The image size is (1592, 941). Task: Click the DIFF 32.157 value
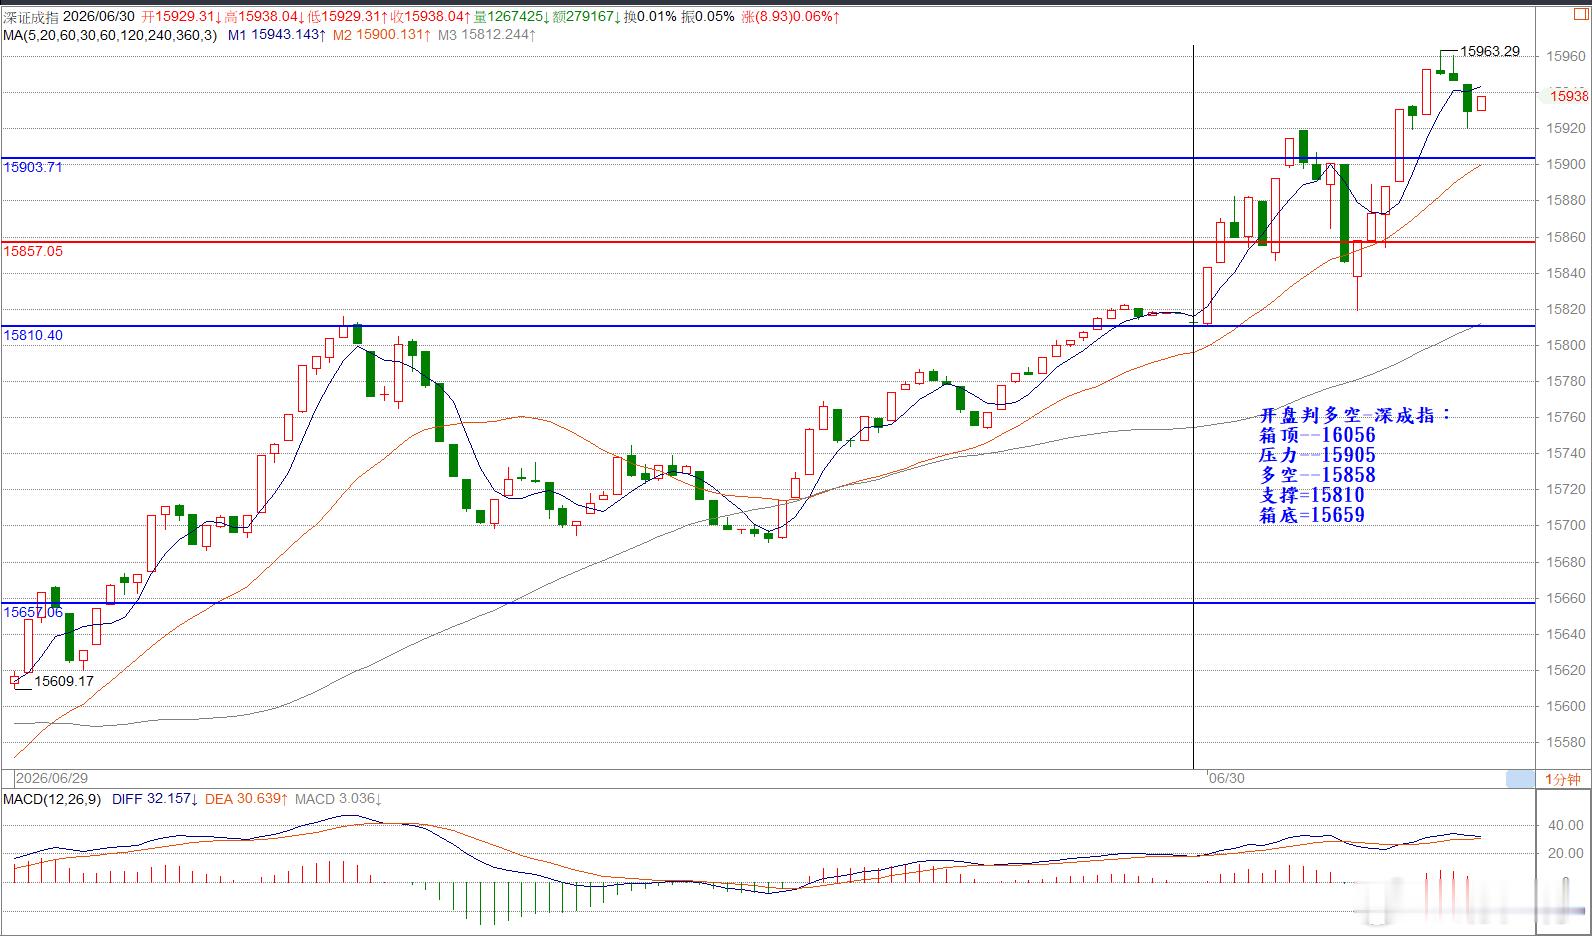pyautogui.click(x=155, y=799)
